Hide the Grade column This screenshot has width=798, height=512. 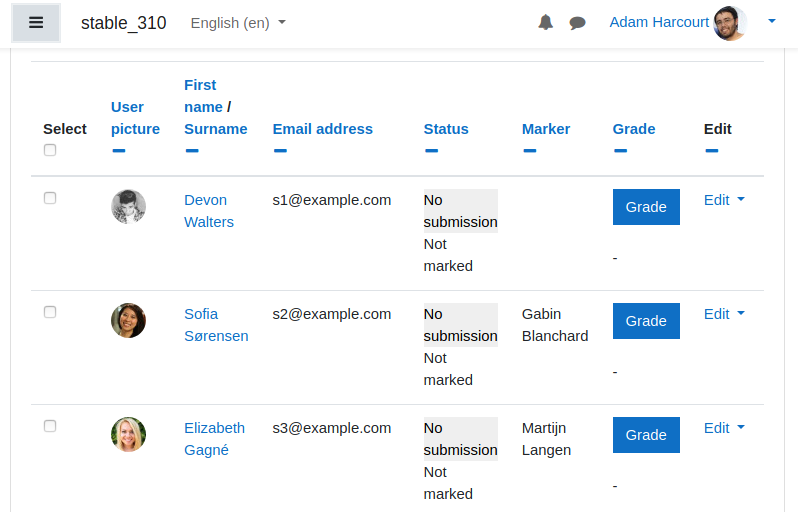(620, 151)
